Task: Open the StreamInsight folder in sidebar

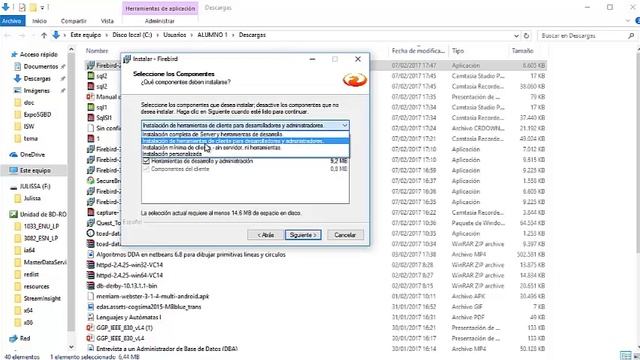Action: pos(42,298)
